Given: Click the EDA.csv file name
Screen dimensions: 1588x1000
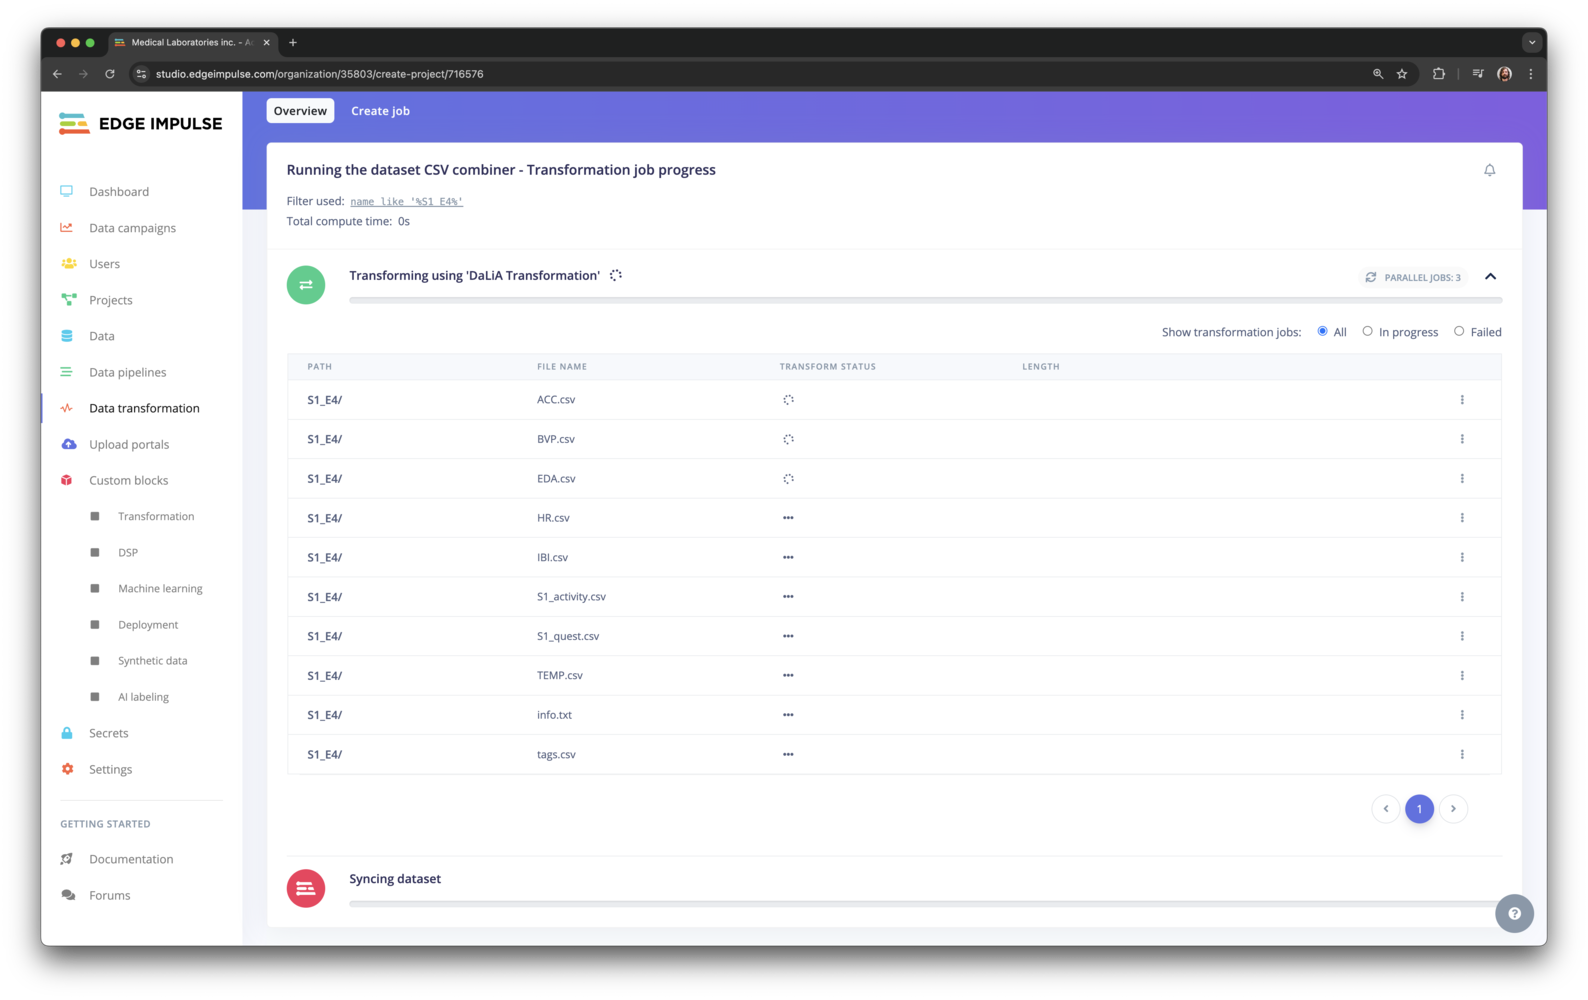Looking at the screenshot, I should coord(556,479).
